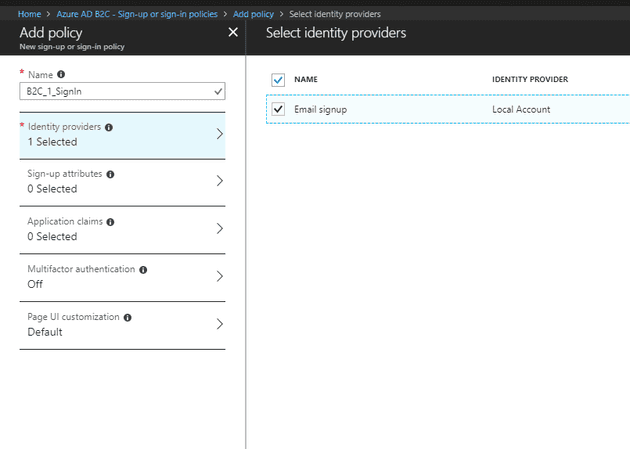
Task: Open Application claims 0 Selected item
Action: point(122,230)
